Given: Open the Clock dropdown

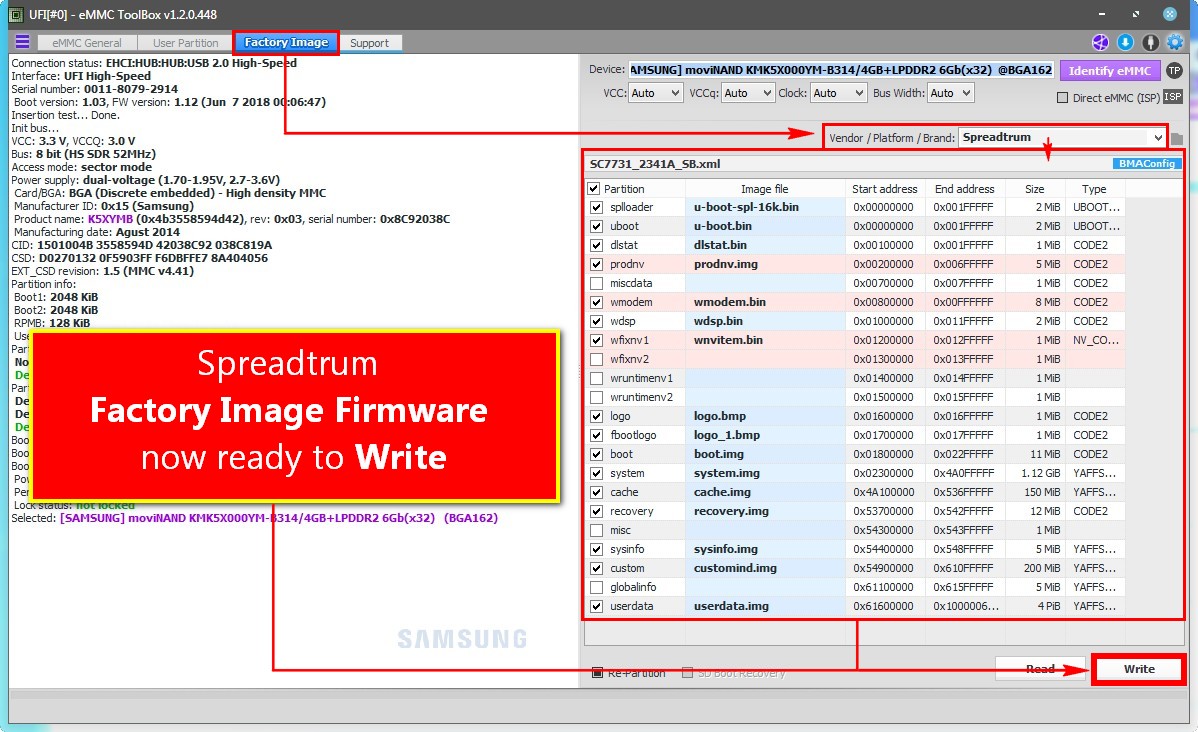Looking at the screenshot, I should 838,93.
